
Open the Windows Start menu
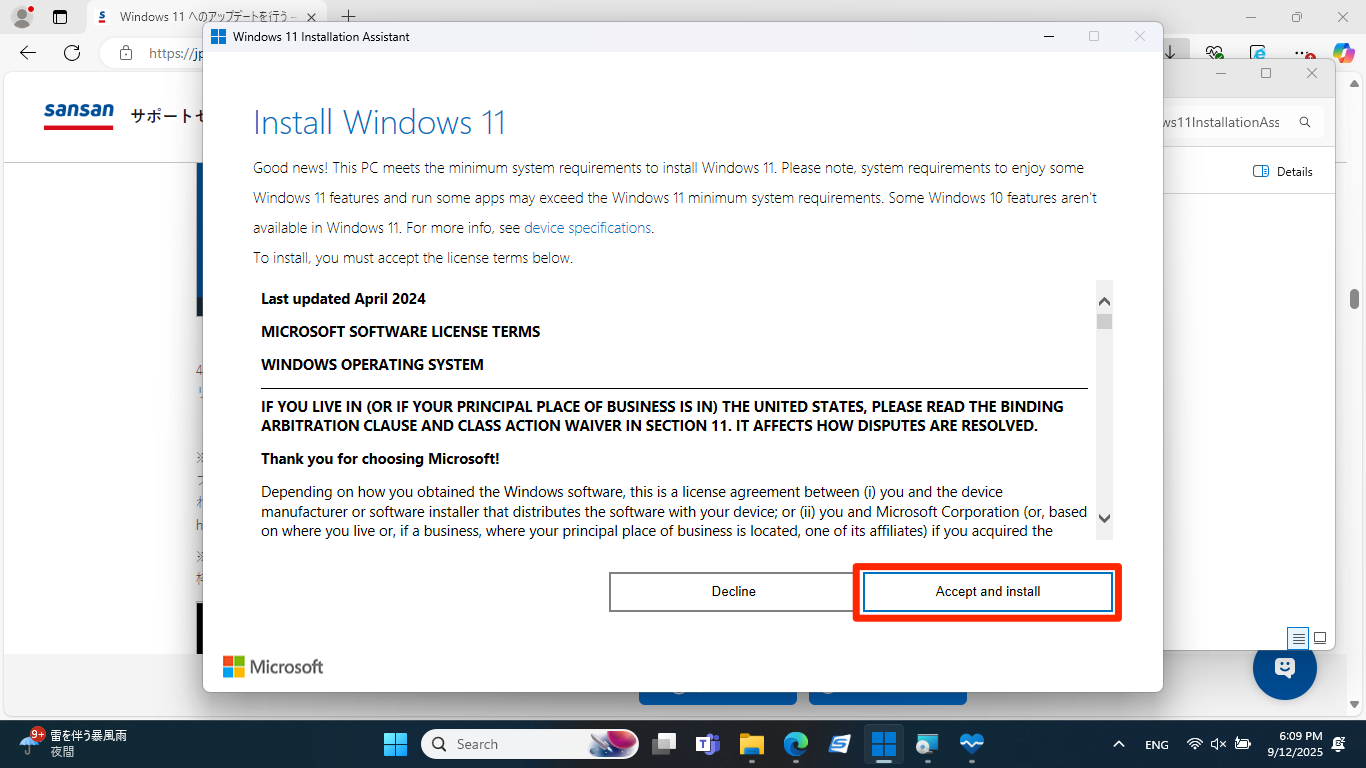coord(395,744)
